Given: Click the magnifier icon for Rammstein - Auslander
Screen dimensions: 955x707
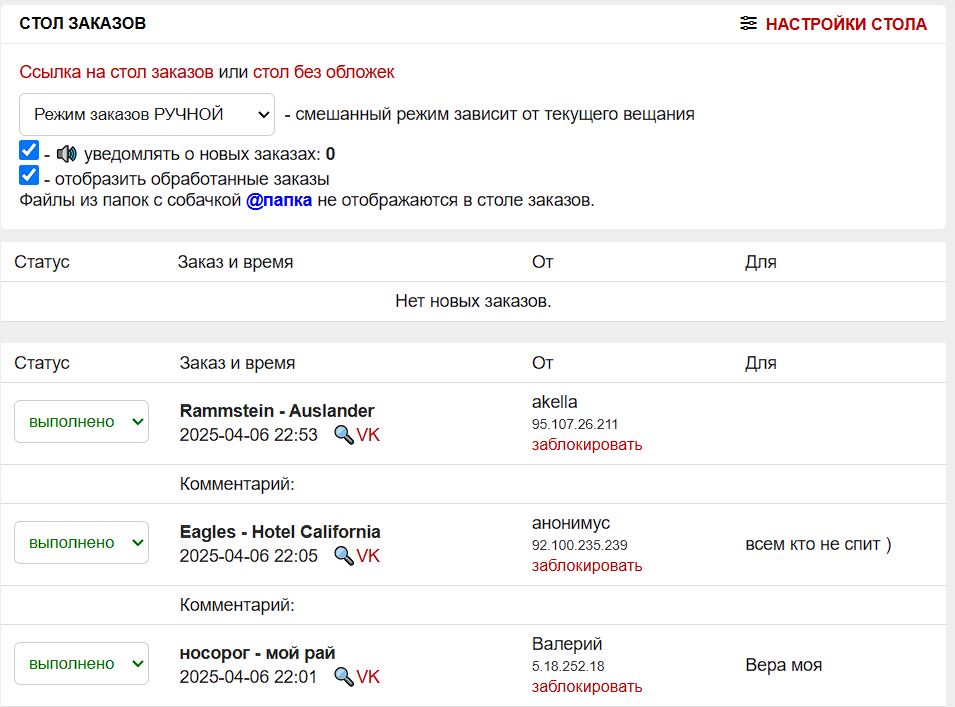Looking at the screenshot, I should pyautogui.click(x=343, y=434).
